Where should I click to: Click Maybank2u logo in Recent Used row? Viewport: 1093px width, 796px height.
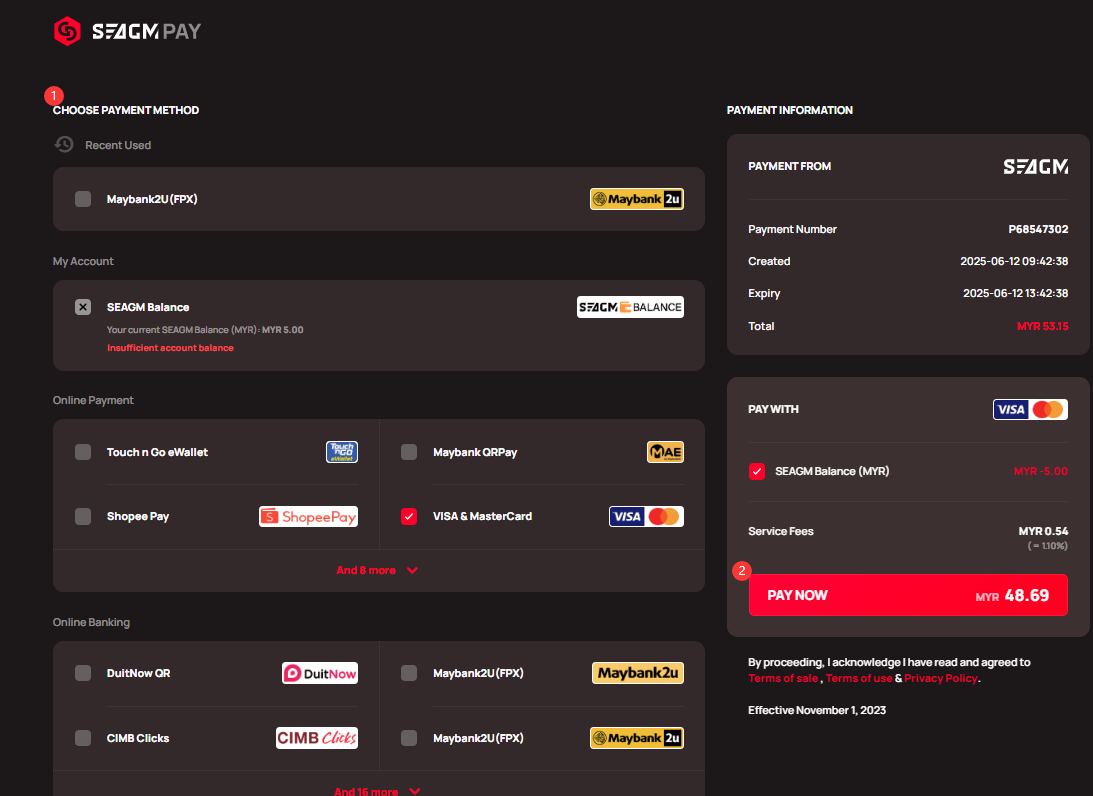[x=636, y=199]
